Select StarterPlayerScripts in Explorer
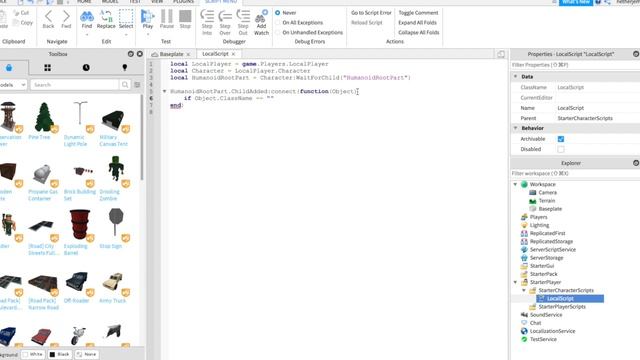Image resolution: width=640 pixels, height=360 pixels. 562,307
